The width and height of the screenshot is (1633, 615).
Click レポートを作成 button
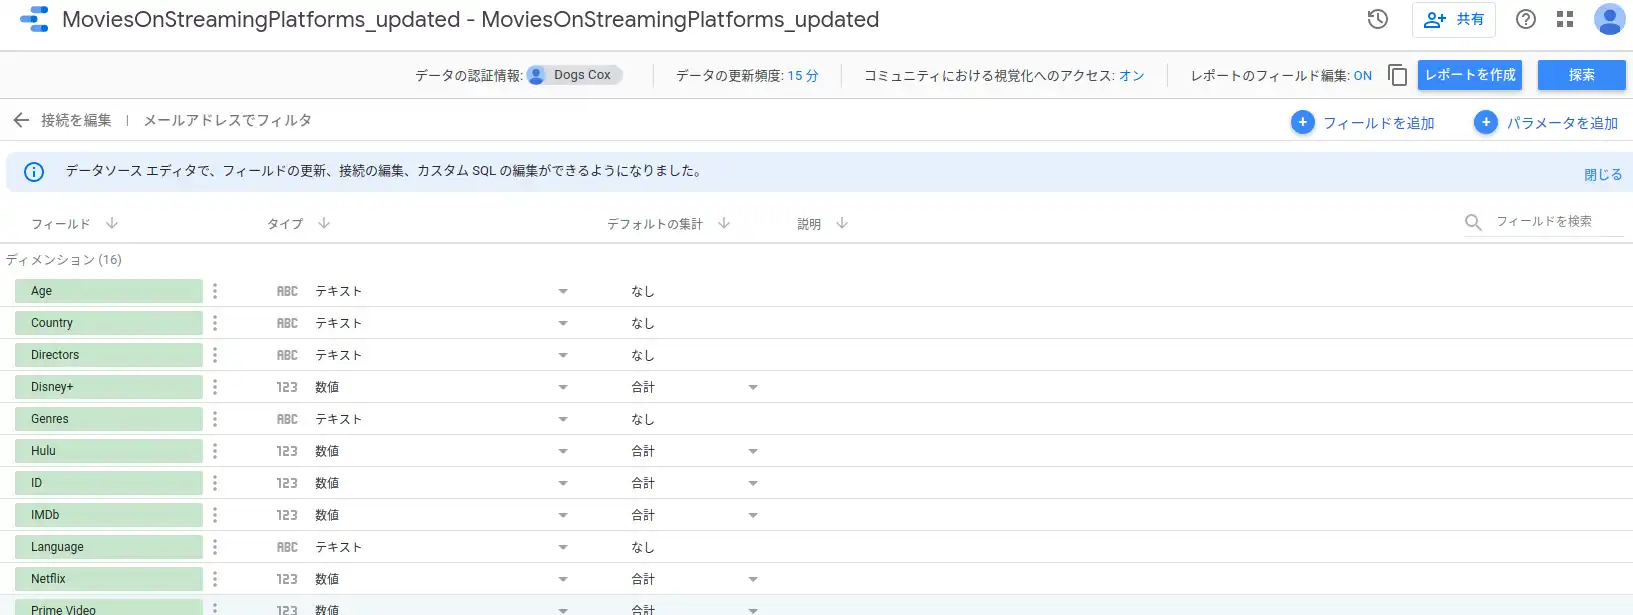tap(1470, 75)
